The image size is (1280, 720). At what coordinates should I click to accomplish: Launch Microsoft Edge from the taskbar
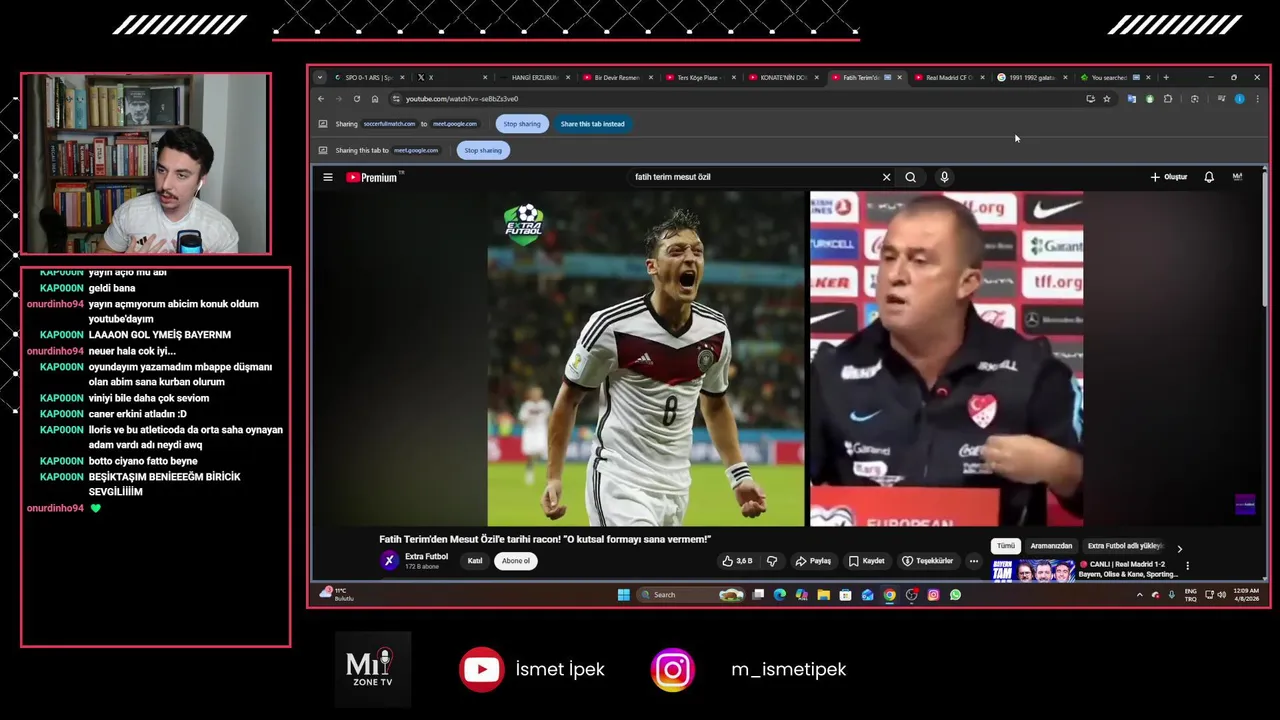click(780, 595)
